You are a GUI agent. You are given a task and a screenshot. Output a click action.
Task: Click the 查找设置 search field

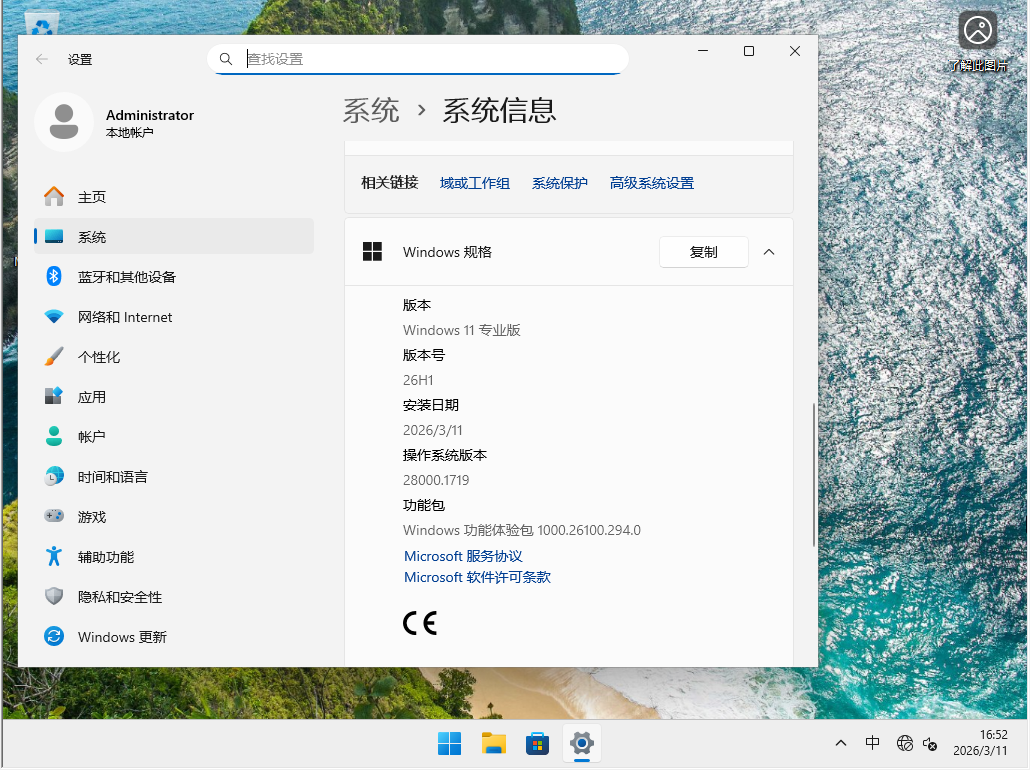(417, 59)
